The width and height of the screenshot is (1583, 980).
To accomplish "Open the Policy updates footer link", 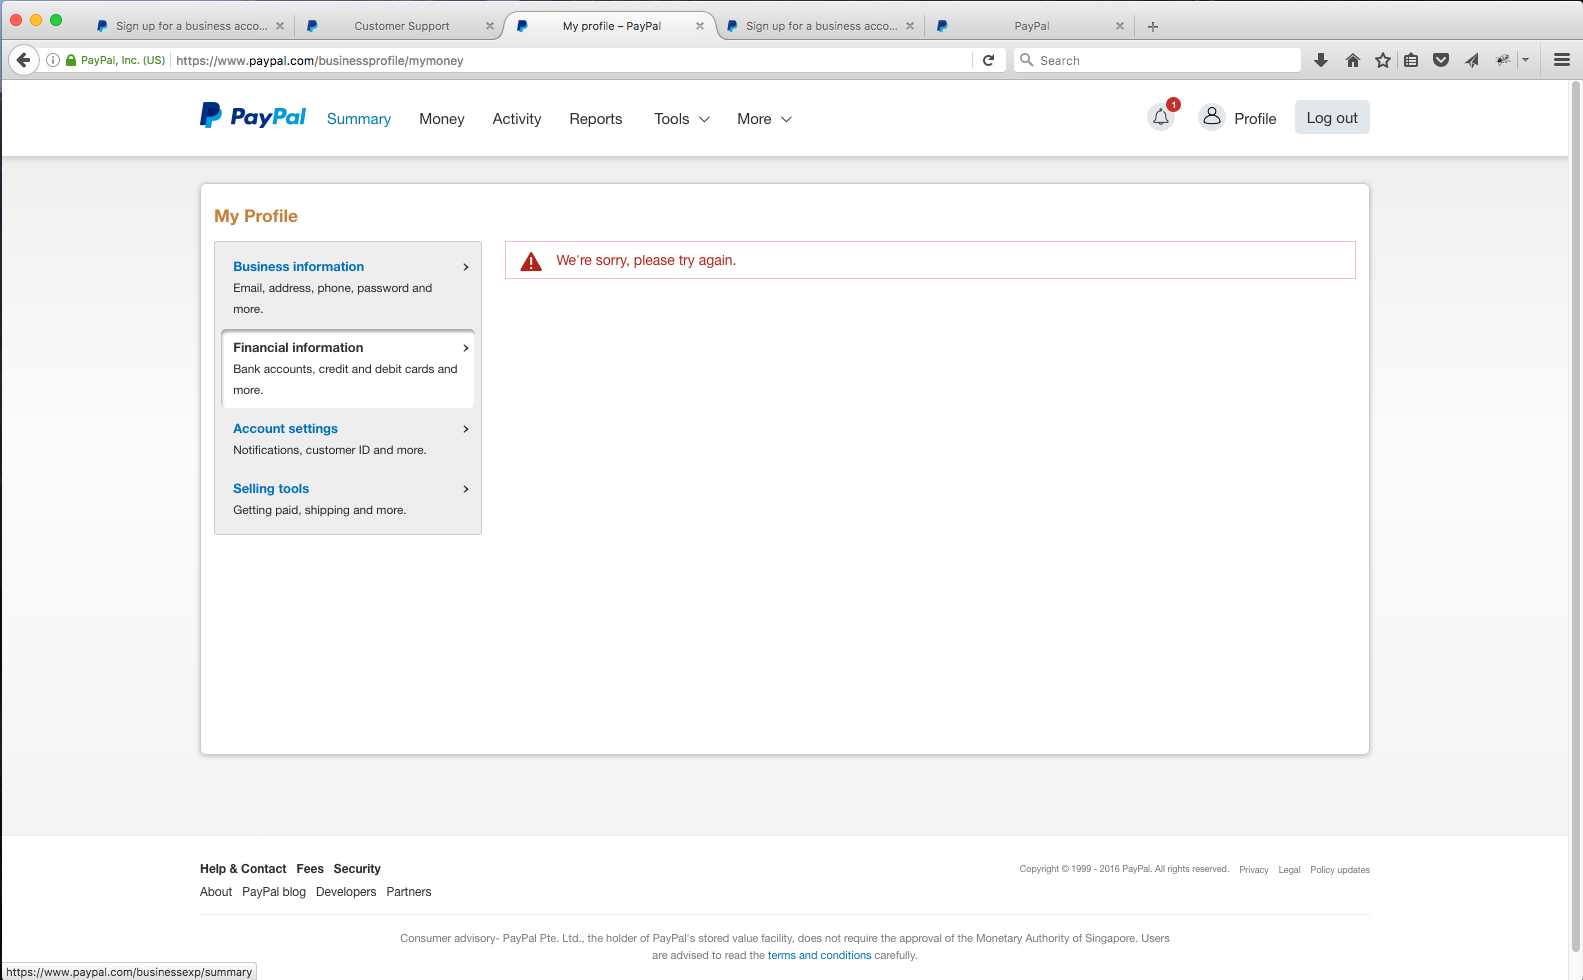I will coord(1340,870).
